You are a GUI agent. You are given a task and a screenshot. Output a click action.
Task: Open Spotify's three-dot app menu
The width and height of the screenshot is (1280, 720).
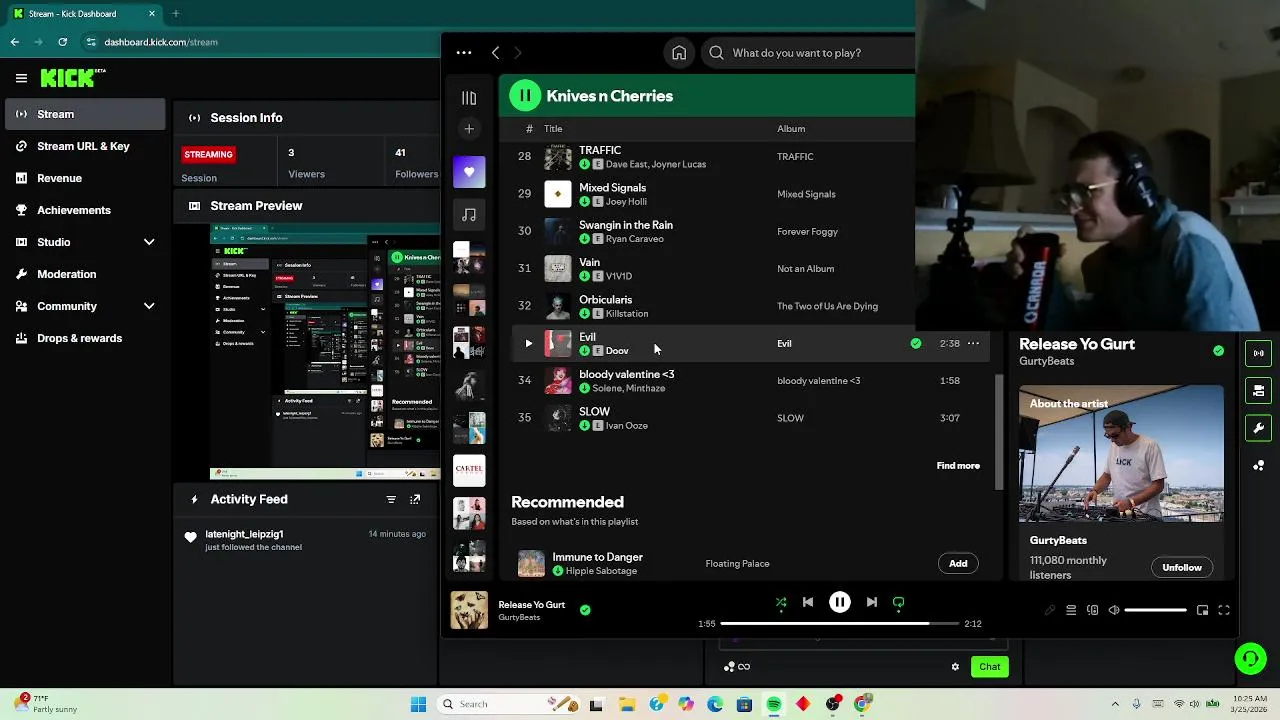[x=464, y=53]
